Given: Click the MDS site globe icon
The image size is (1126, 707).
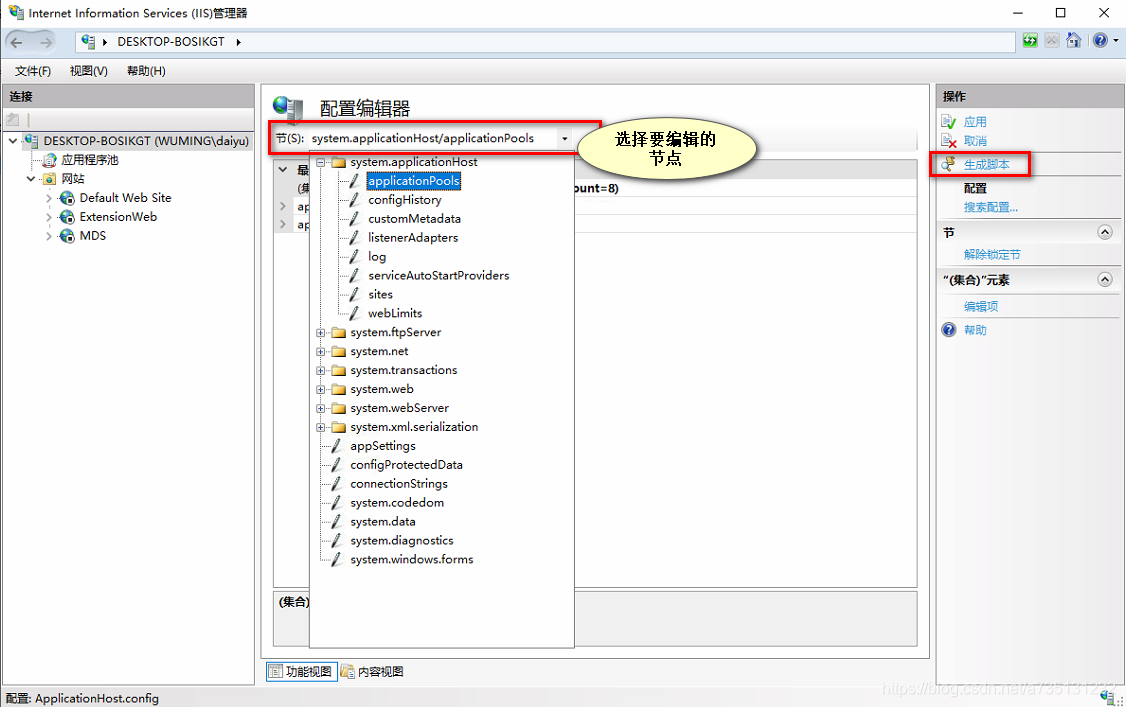Looking at the screenshot, I should click(x=67, y=236).
